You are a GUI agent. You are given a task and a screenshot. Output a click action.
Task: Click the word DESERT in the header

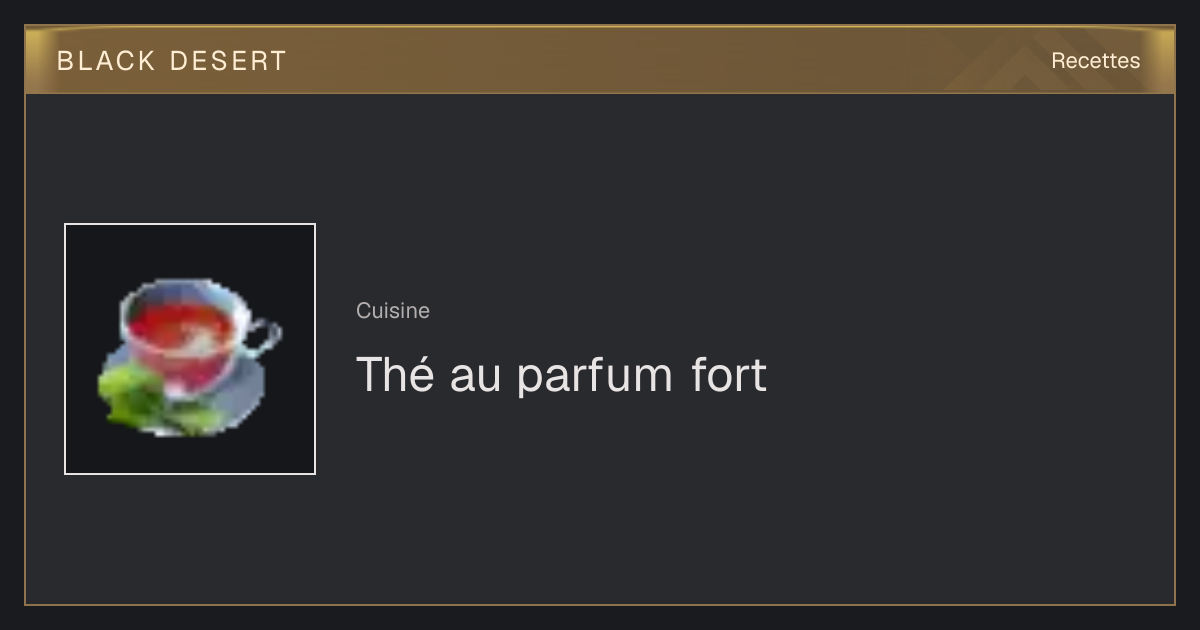pyautogui.click(x=229, y=61)
